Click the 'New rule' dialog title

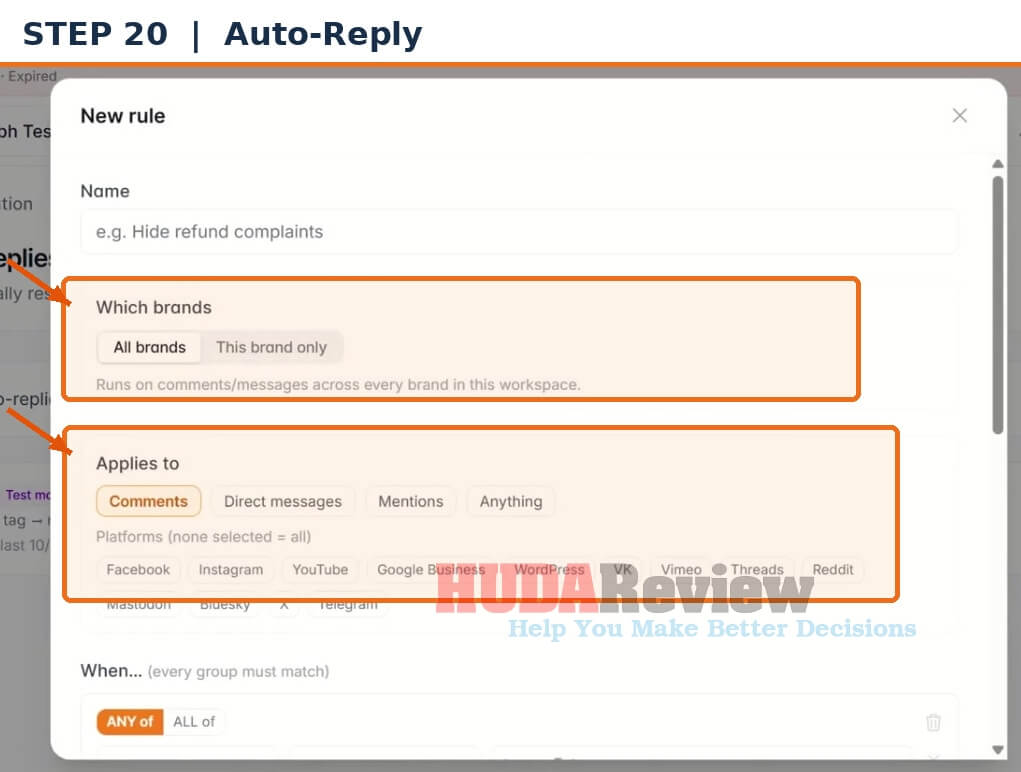click(122, 116)
